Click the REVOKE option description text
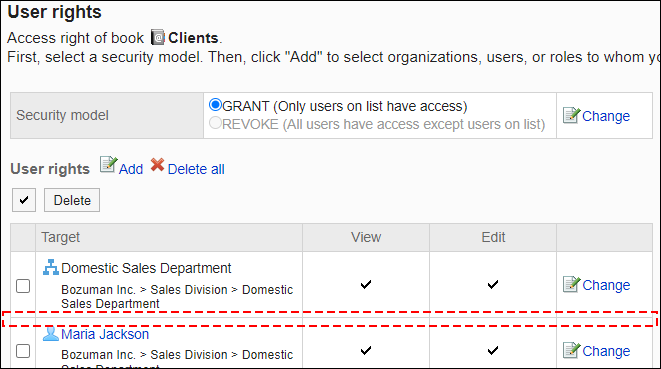This screenshot has width=661, height=369. 384,124
